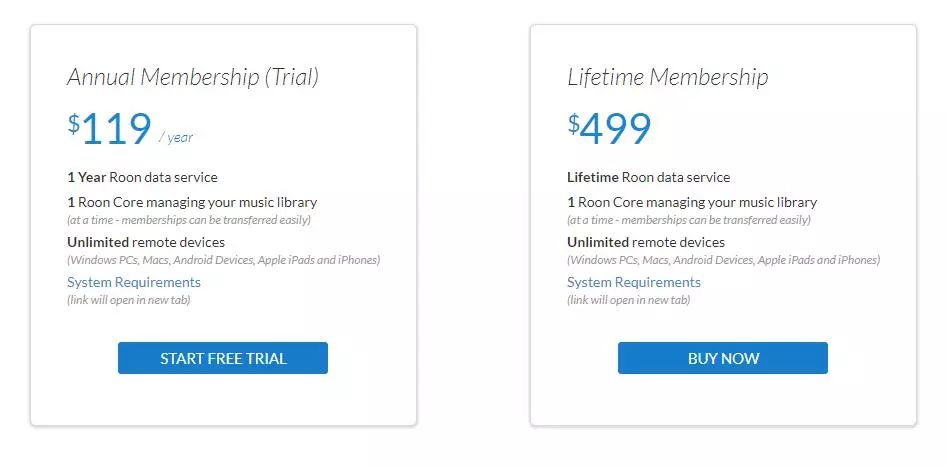This screenshot has width=947, height=467.
Task: Click the Lifetime Membership heading
Action: 668,77
